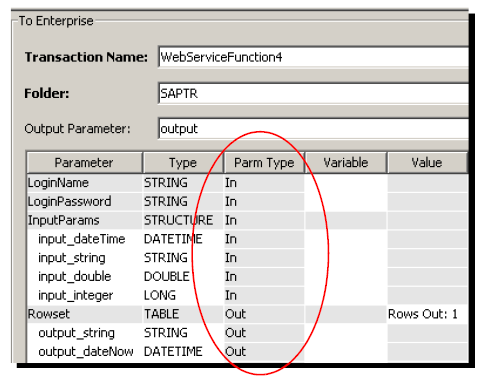Click the Variable cell for input_string
The width and height of the screenshot is (486, 384).
coord(346,258)
